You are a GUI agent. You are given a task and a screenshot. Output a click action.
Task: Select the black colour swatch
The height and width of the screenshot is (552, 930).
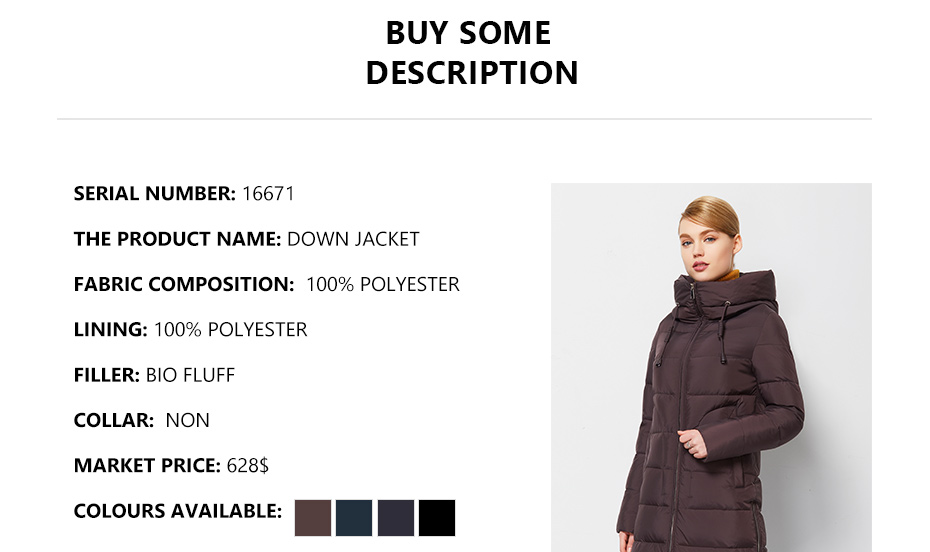(x=437, y=518)
